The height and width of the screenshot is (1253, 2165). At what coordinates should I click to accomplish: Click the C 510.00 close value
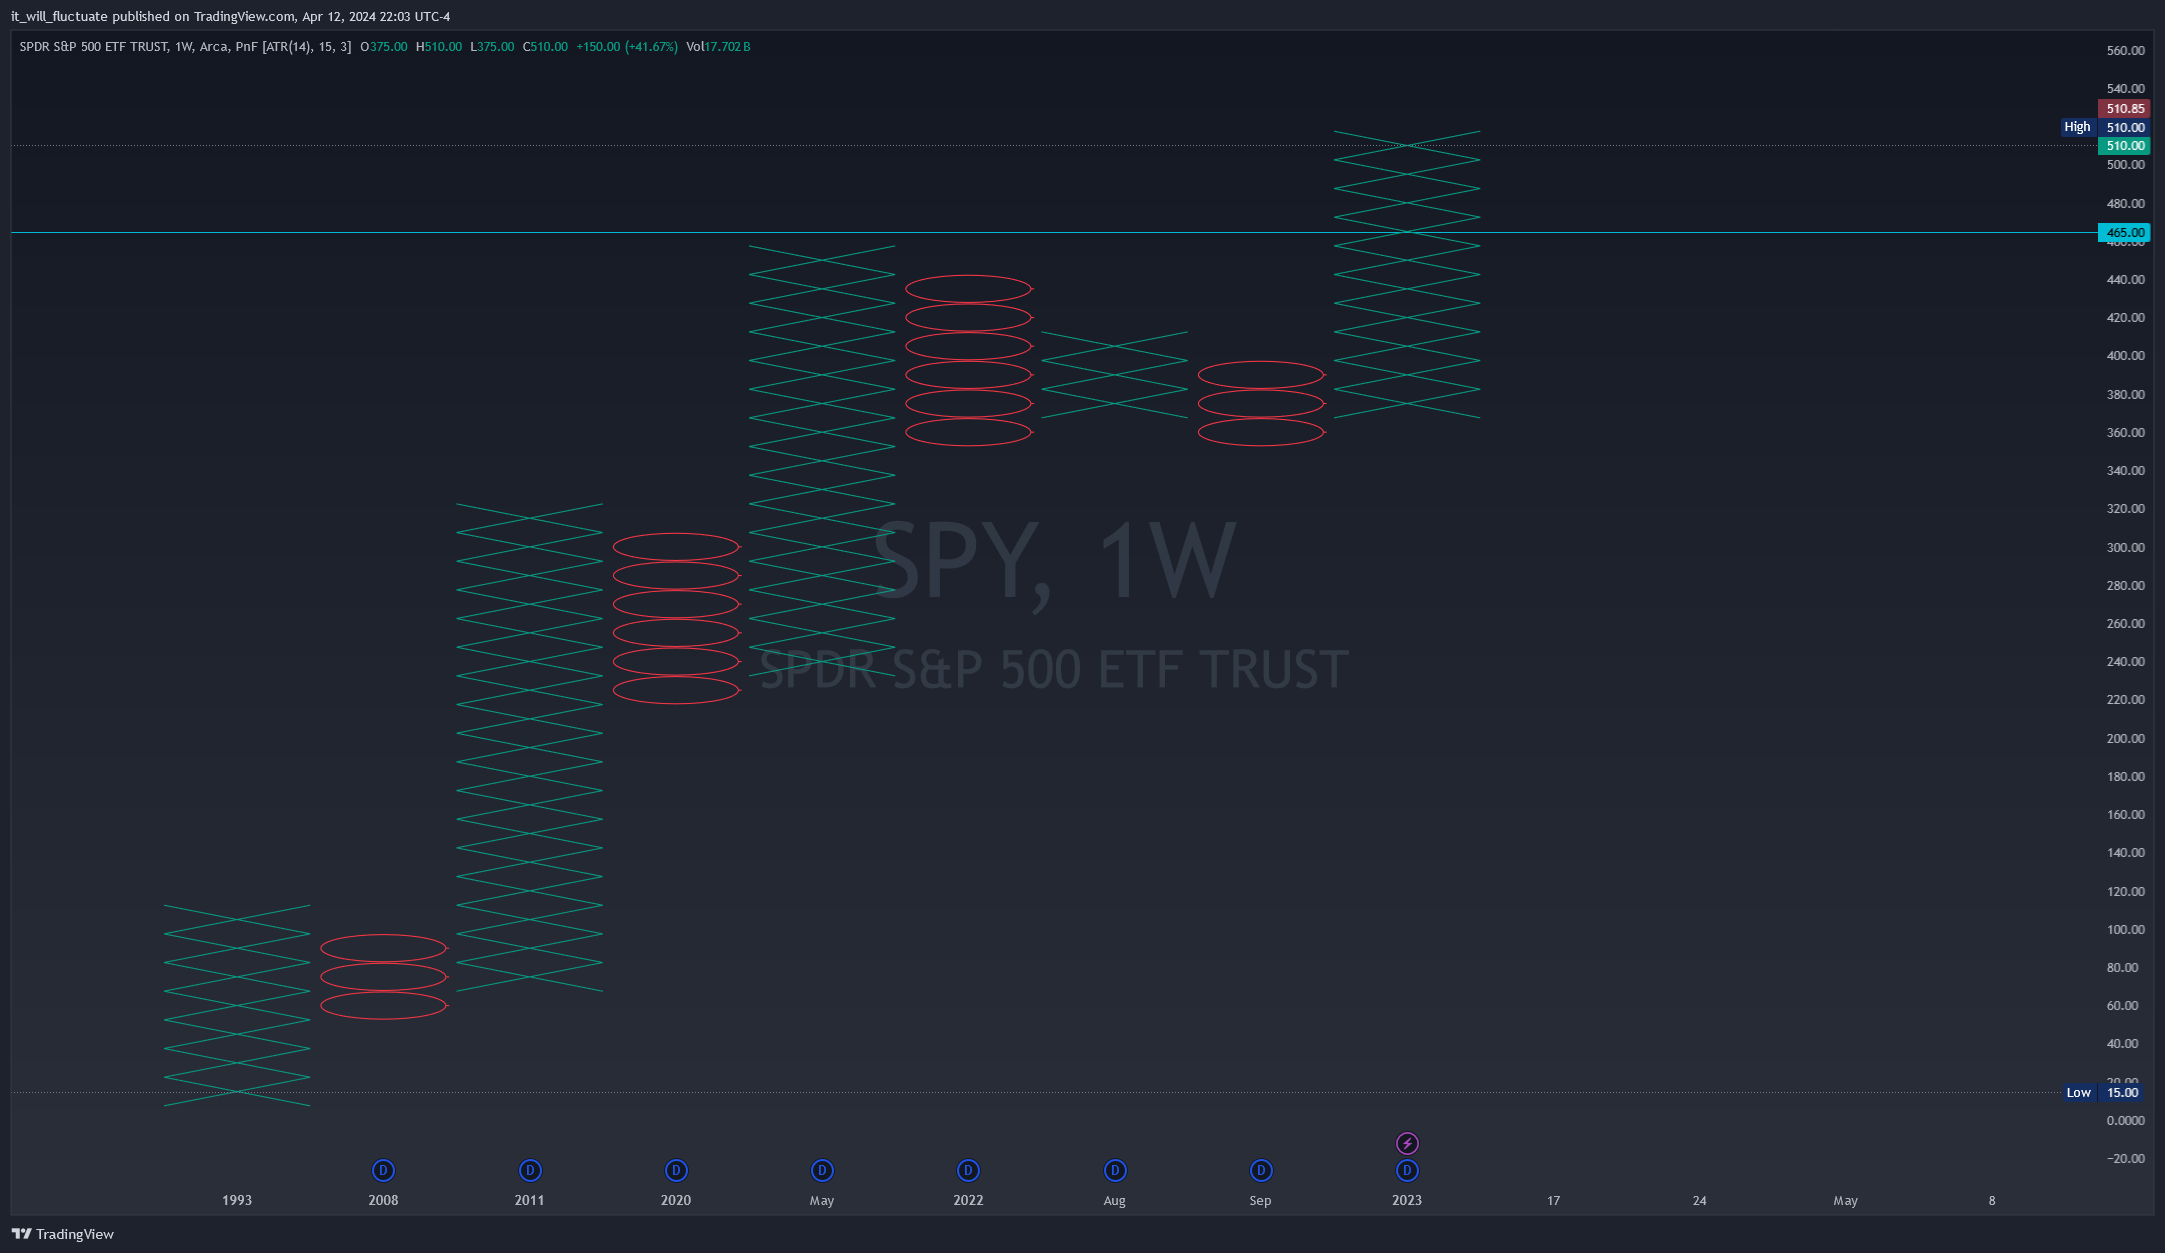[x=545, y=47]
